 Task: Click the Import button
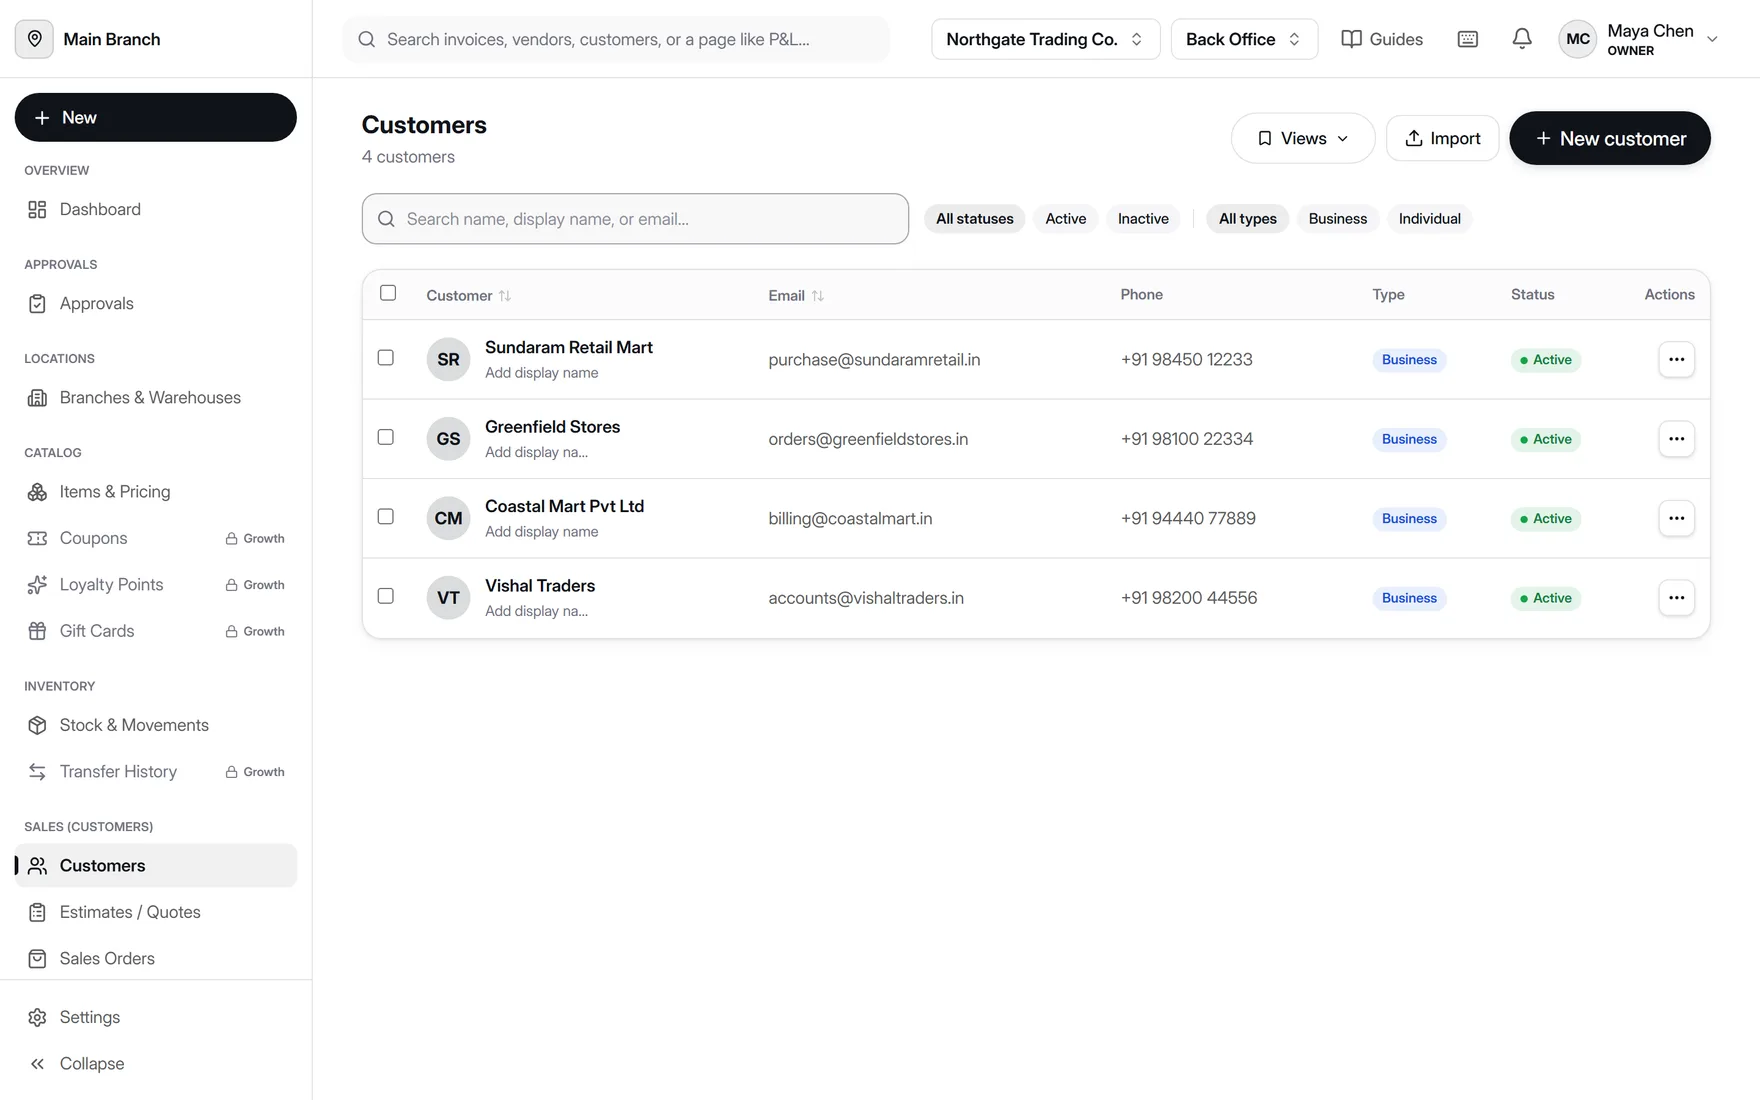[1442, 138]
